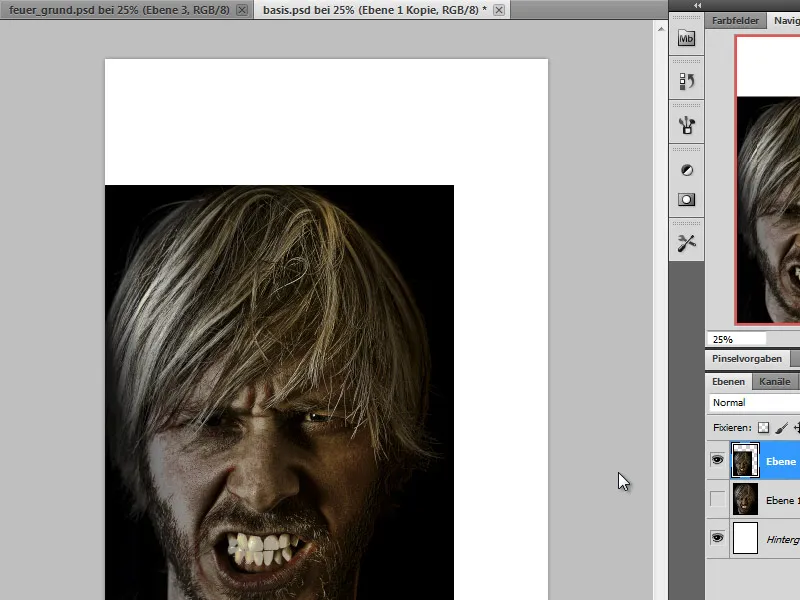Collapse the panel dock with double arrows
Screen dimensions: 800x600
pos(697,5)
